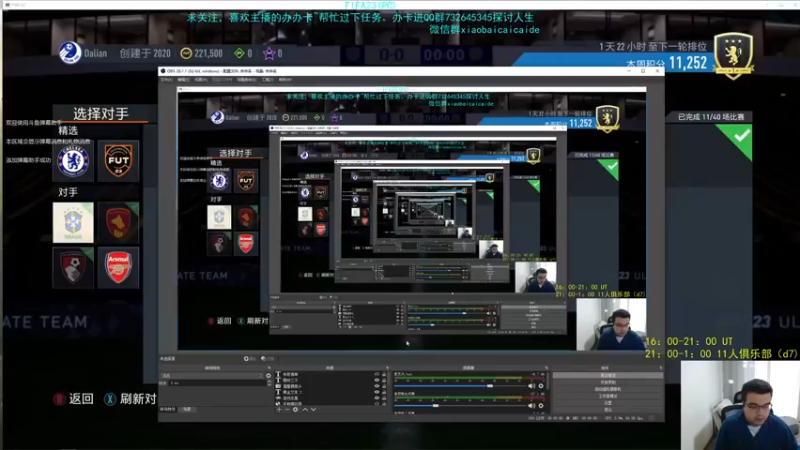The width and height of the screenshot is (800, 450).
Task: Choose the Bournemouth crest opponent
Action: tap(73, 268)
